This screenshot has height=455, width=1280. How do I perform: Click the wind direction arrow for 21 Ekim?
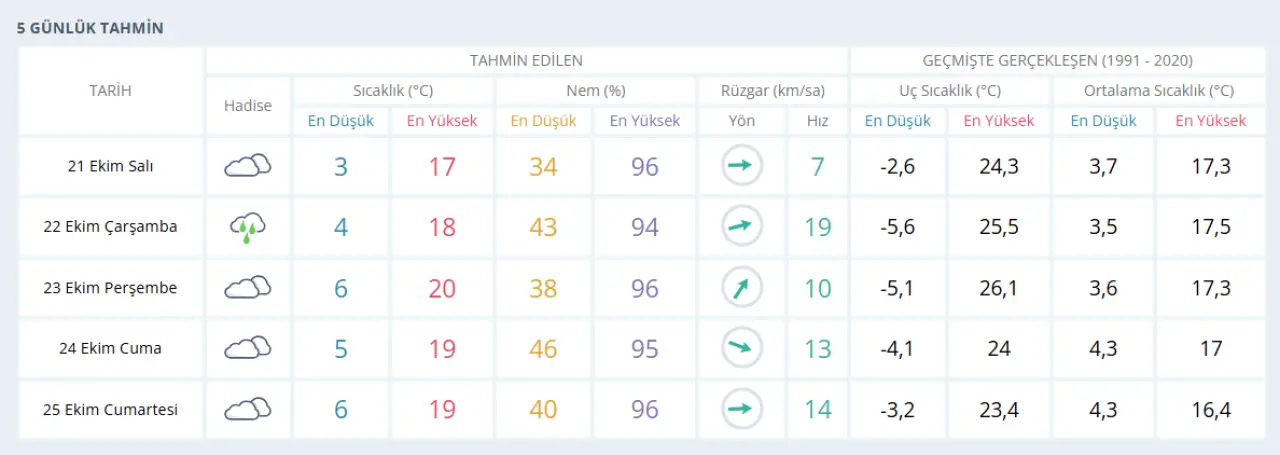click(x=741, y=166)
